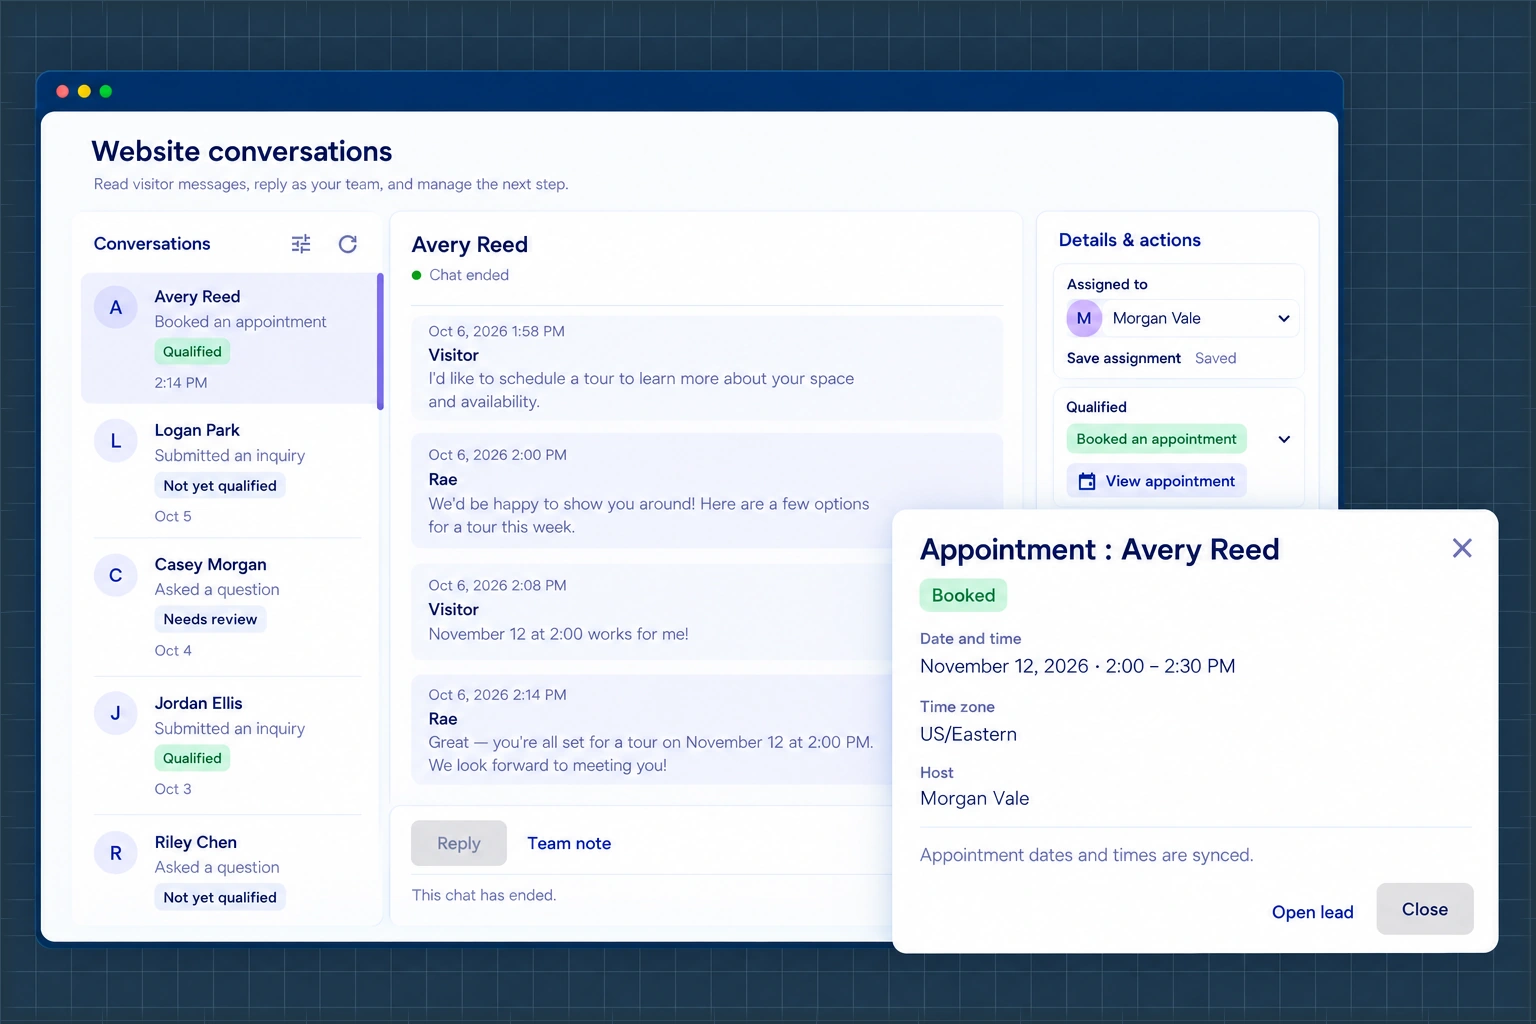Click Save assignment
Image resolution: width=1536 pixels, height=1024 pixels.
1123,358
